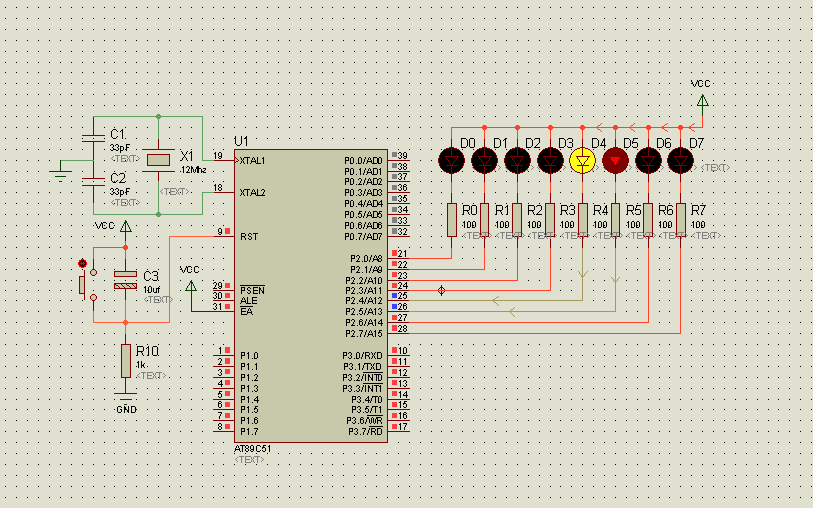Image resolution: width=813 pixels, height=508 pixels.
Task: Select the D2 LED symbol
Action: coord(517,161)
